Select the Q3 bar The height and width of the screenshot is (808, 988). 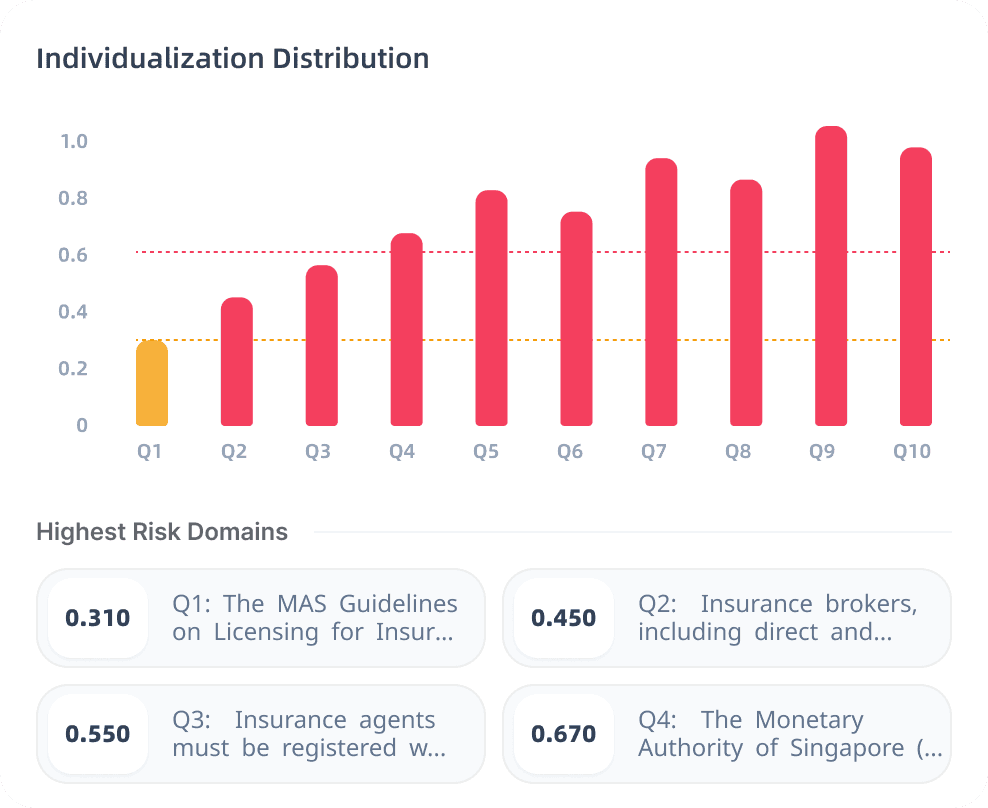[x=321, y=346]
